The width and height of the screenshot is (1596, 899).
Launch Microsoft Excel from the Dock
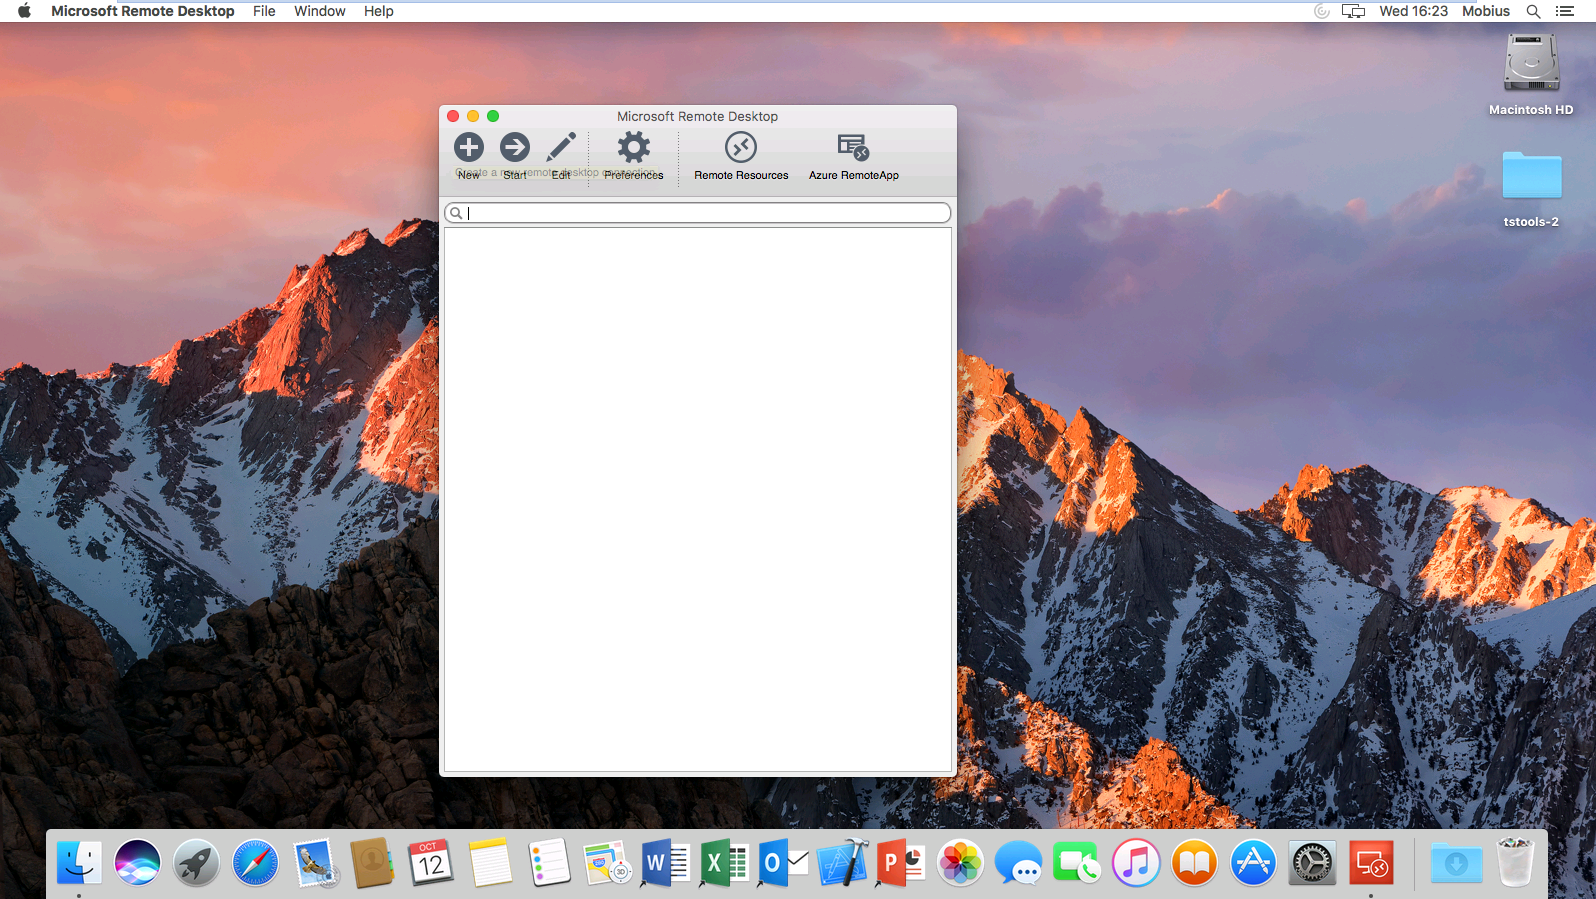[x=725, y=862]
